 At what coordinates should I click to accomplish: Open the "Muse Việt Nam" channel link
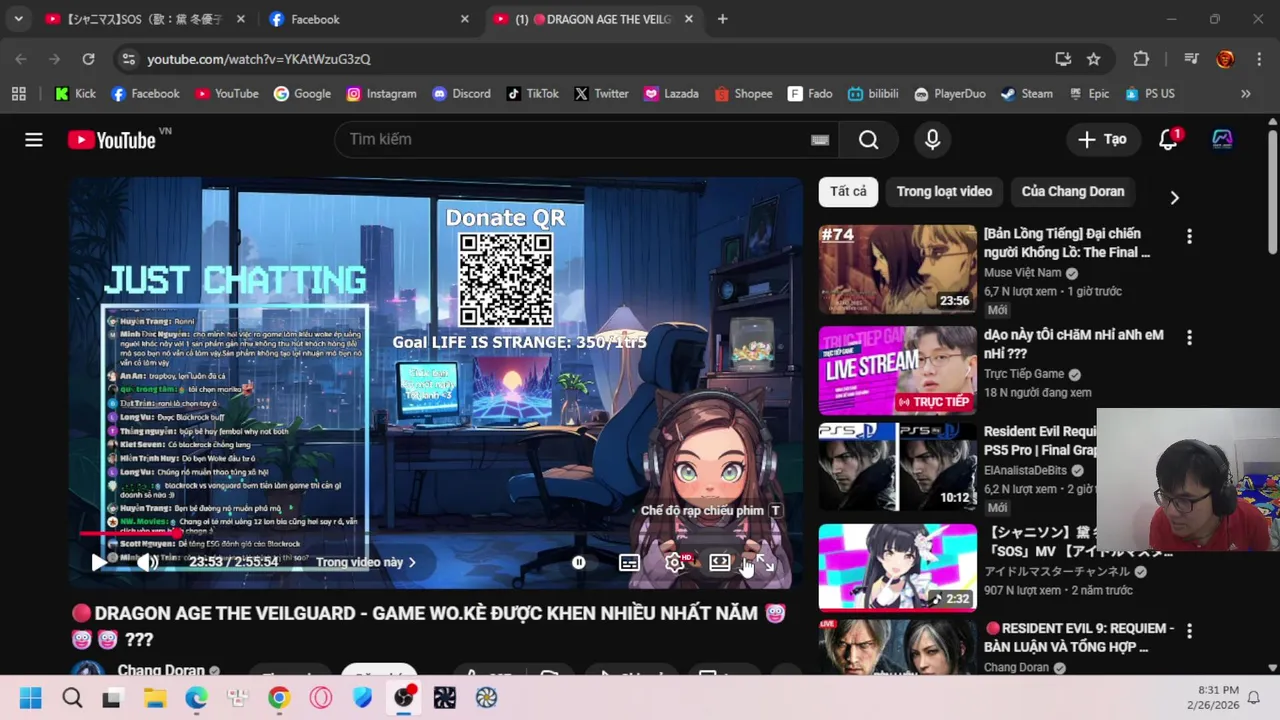tap(1022, 272)
